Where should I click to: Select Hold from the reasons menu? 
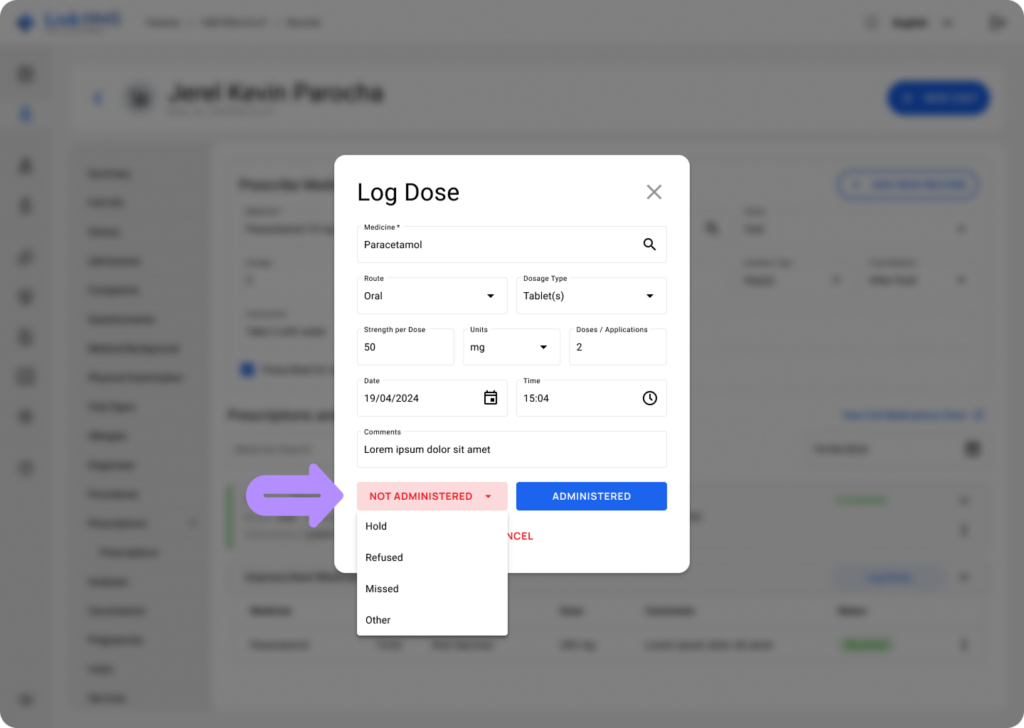(x=377, y=526)
